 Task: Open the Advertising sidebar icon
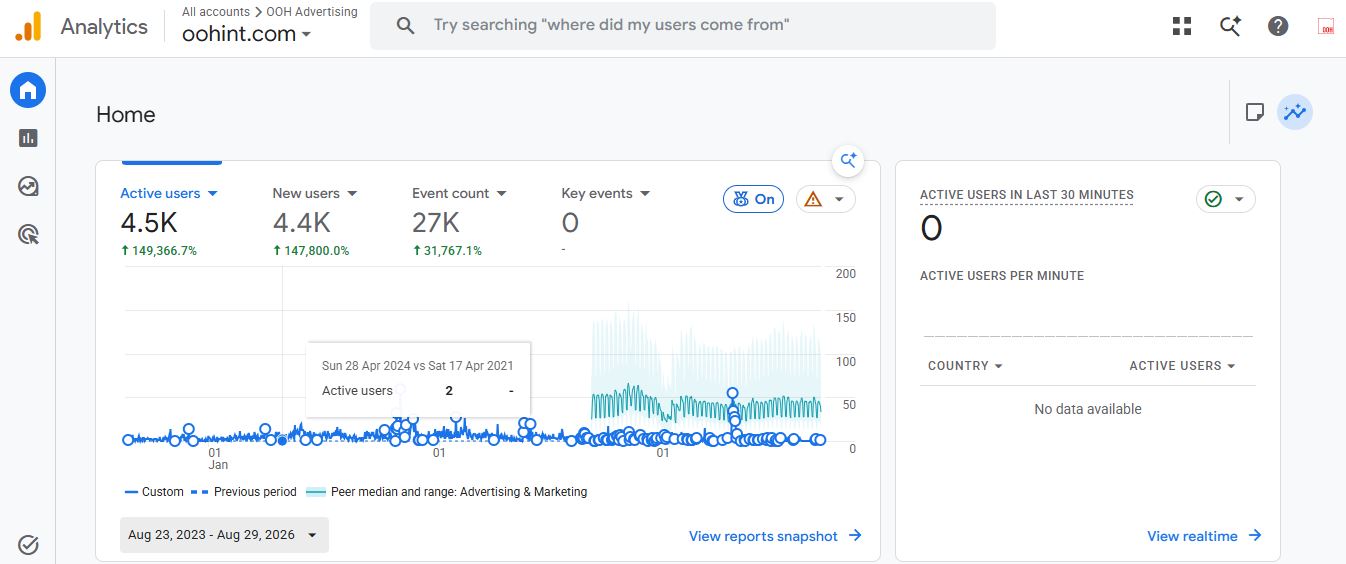point(28,235)
